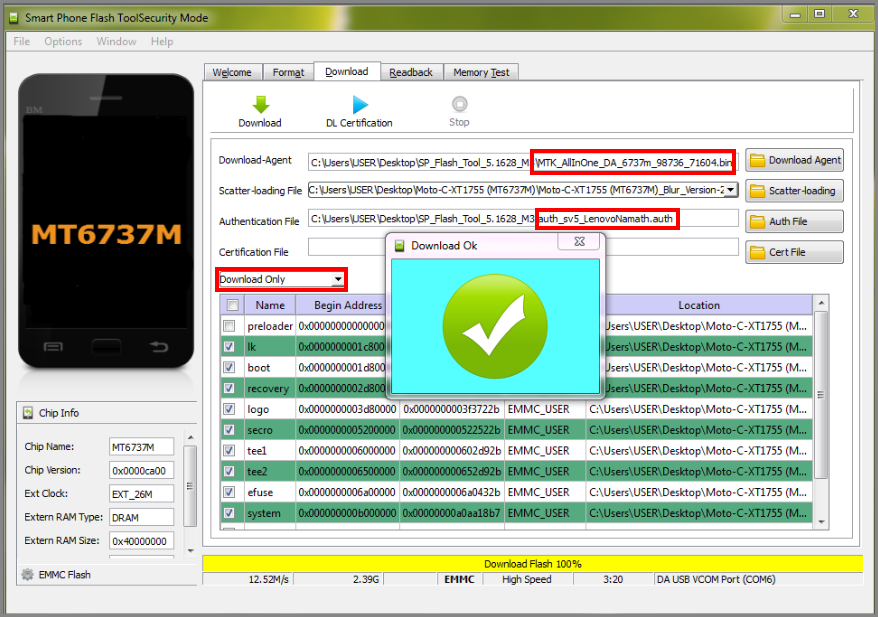
Task: Click the Authentication File path field
Action: pos(523,218)
